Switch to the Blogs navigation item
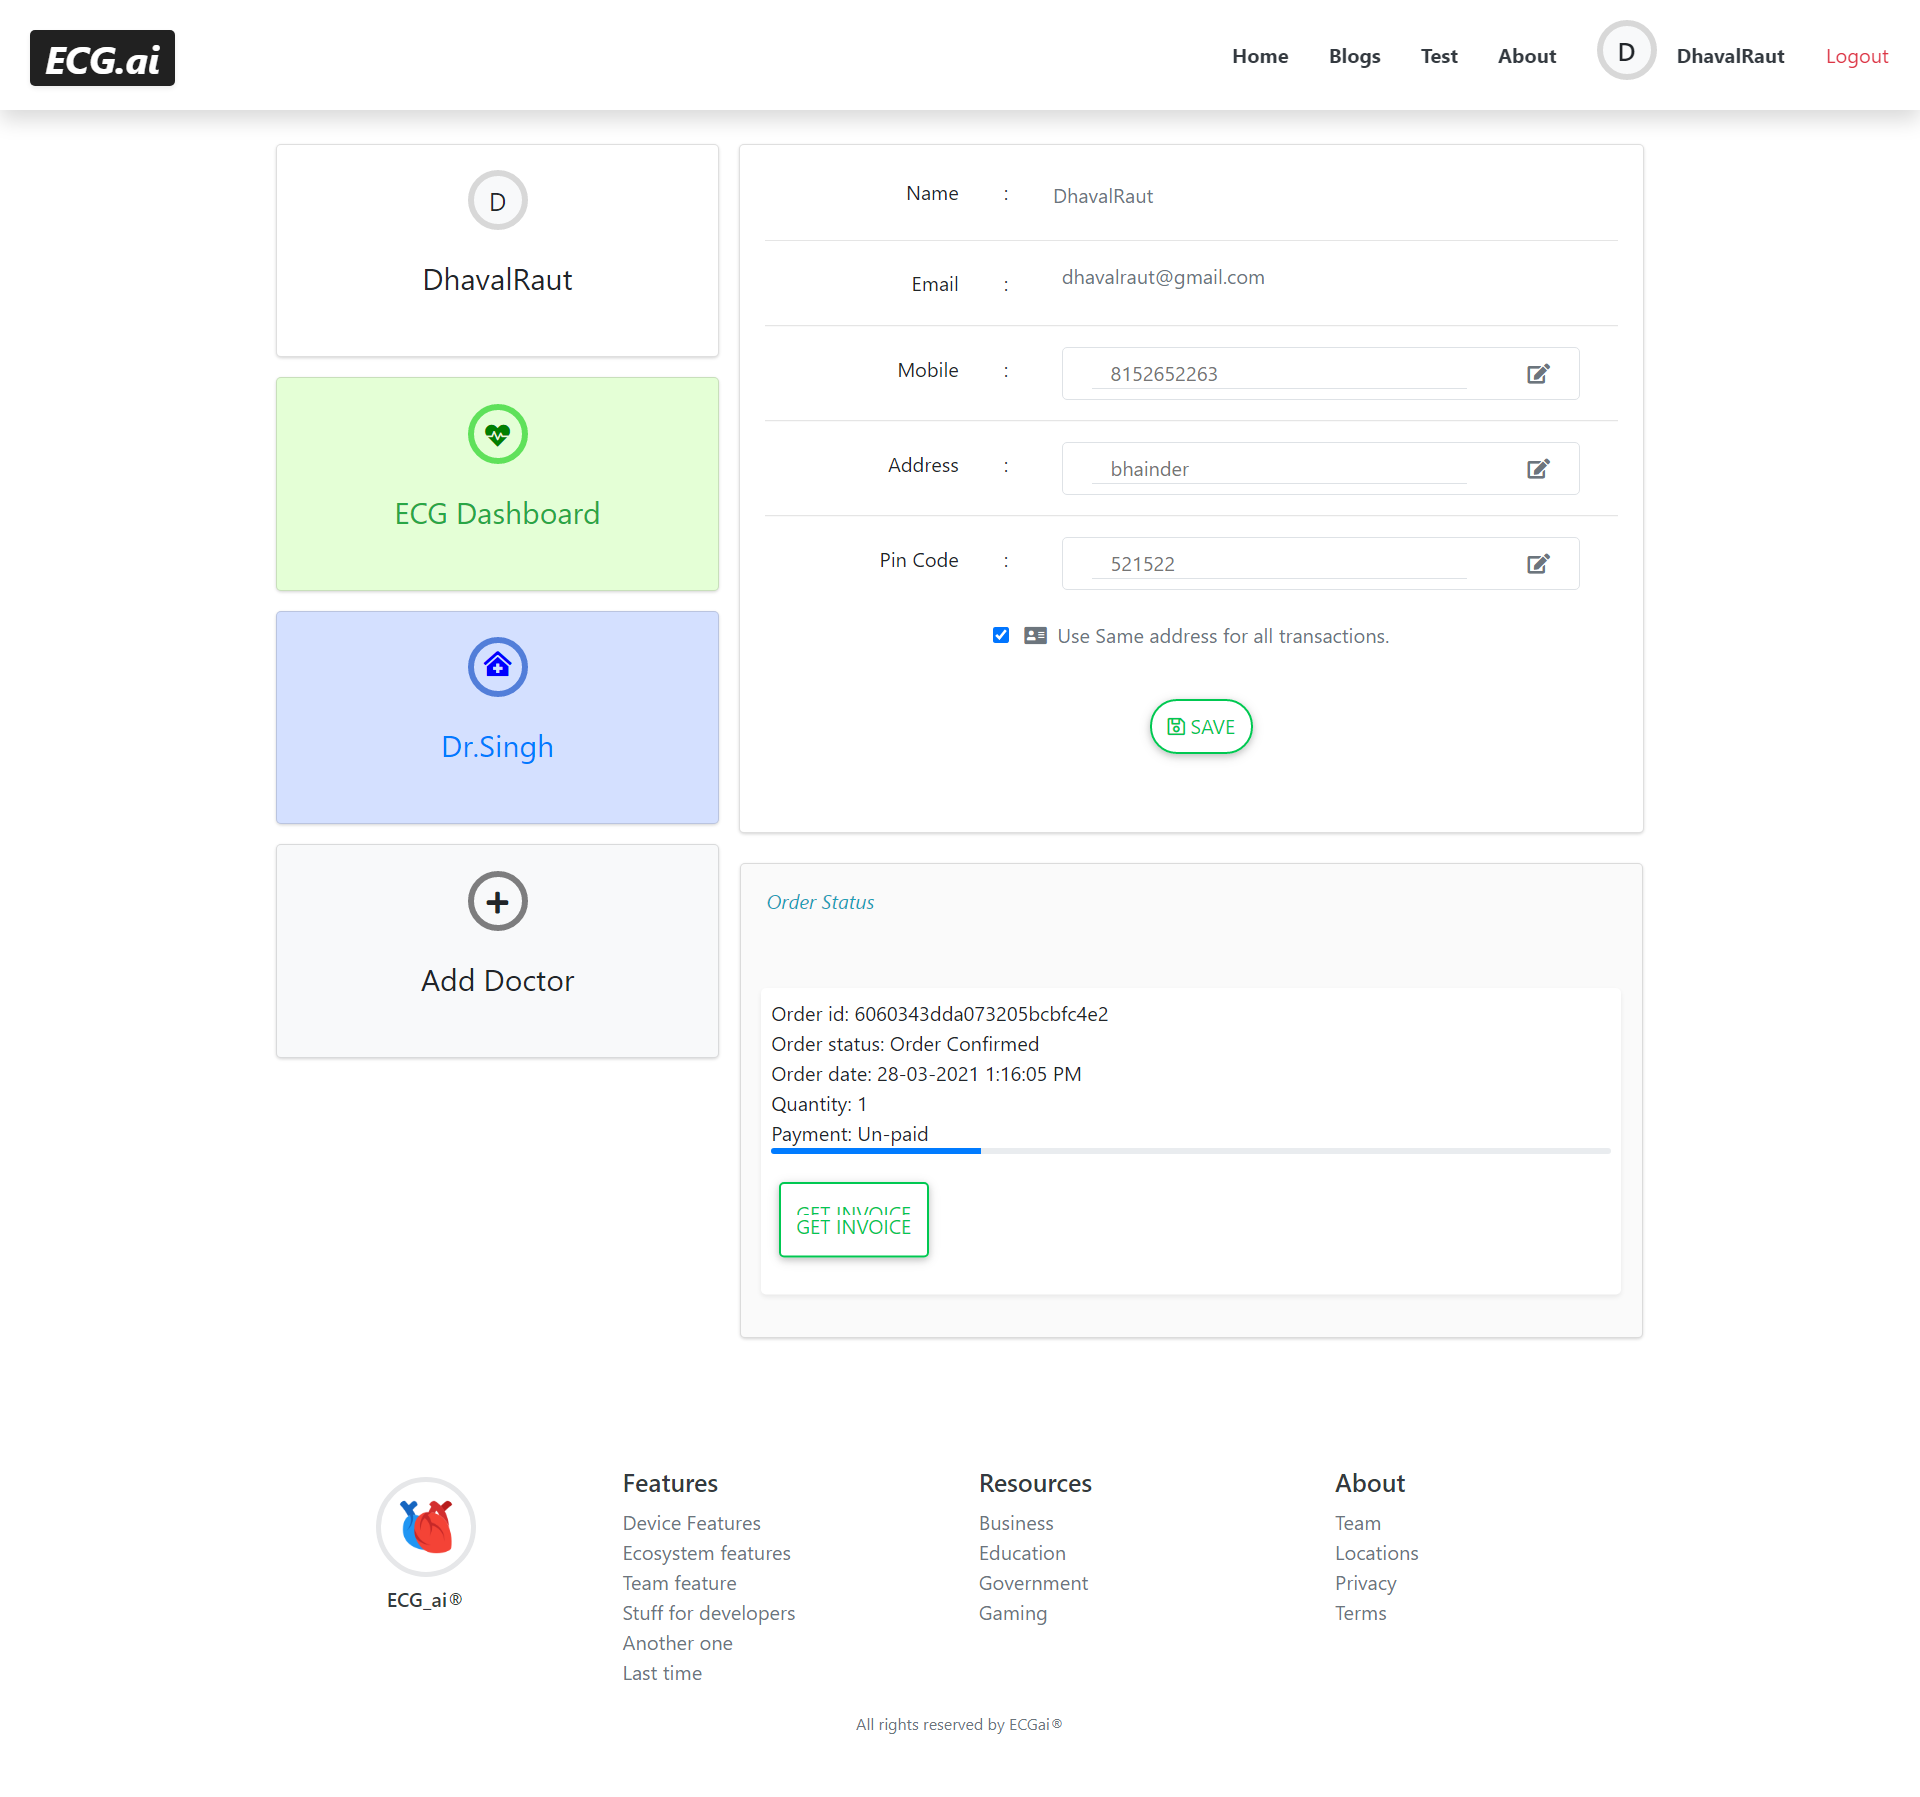The width and height of the screenshot is (1920, 1797). (1354, 56)
